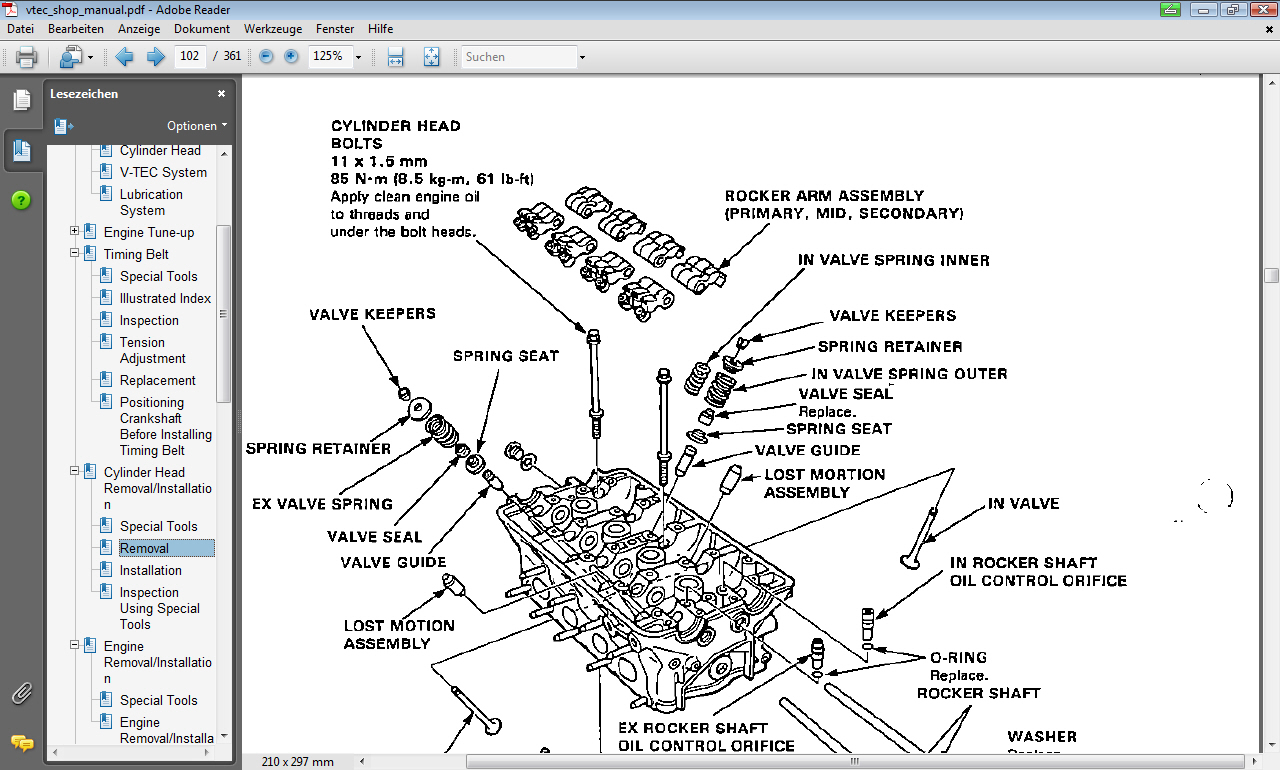Screen dimensions: 1280x770
Task: Open the zoom percentage dropdown arrow
Action: (358, 57)
